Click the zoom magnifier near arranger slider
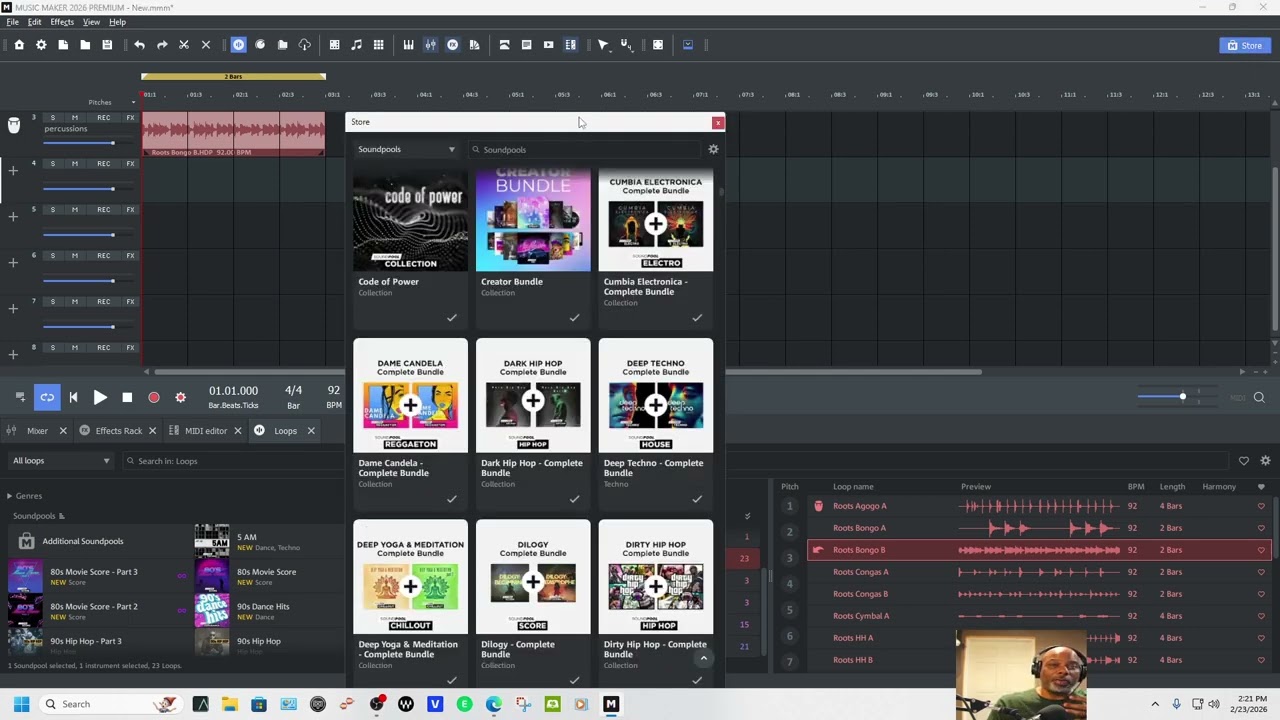Viewport: 1280px width, 720px height. coord(1259,398)
